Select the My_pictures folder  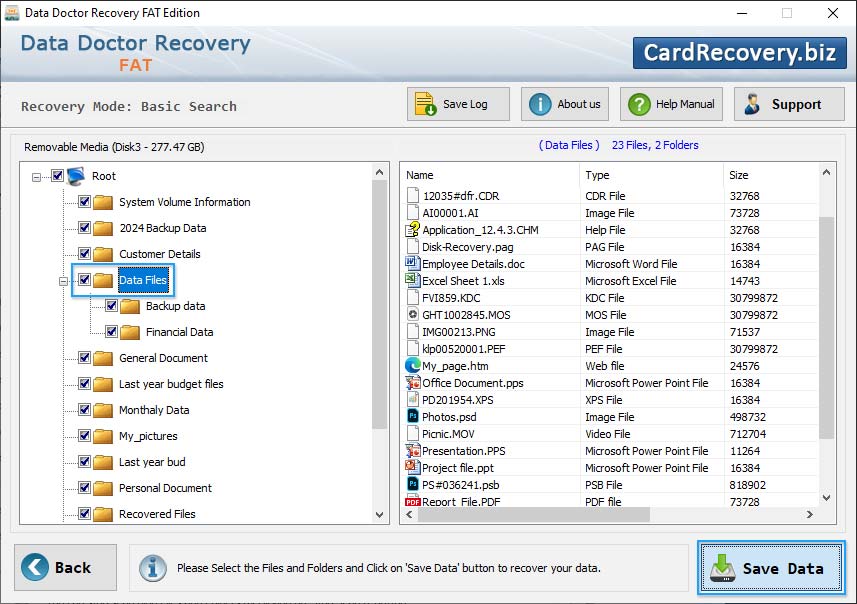click(148, 436)
